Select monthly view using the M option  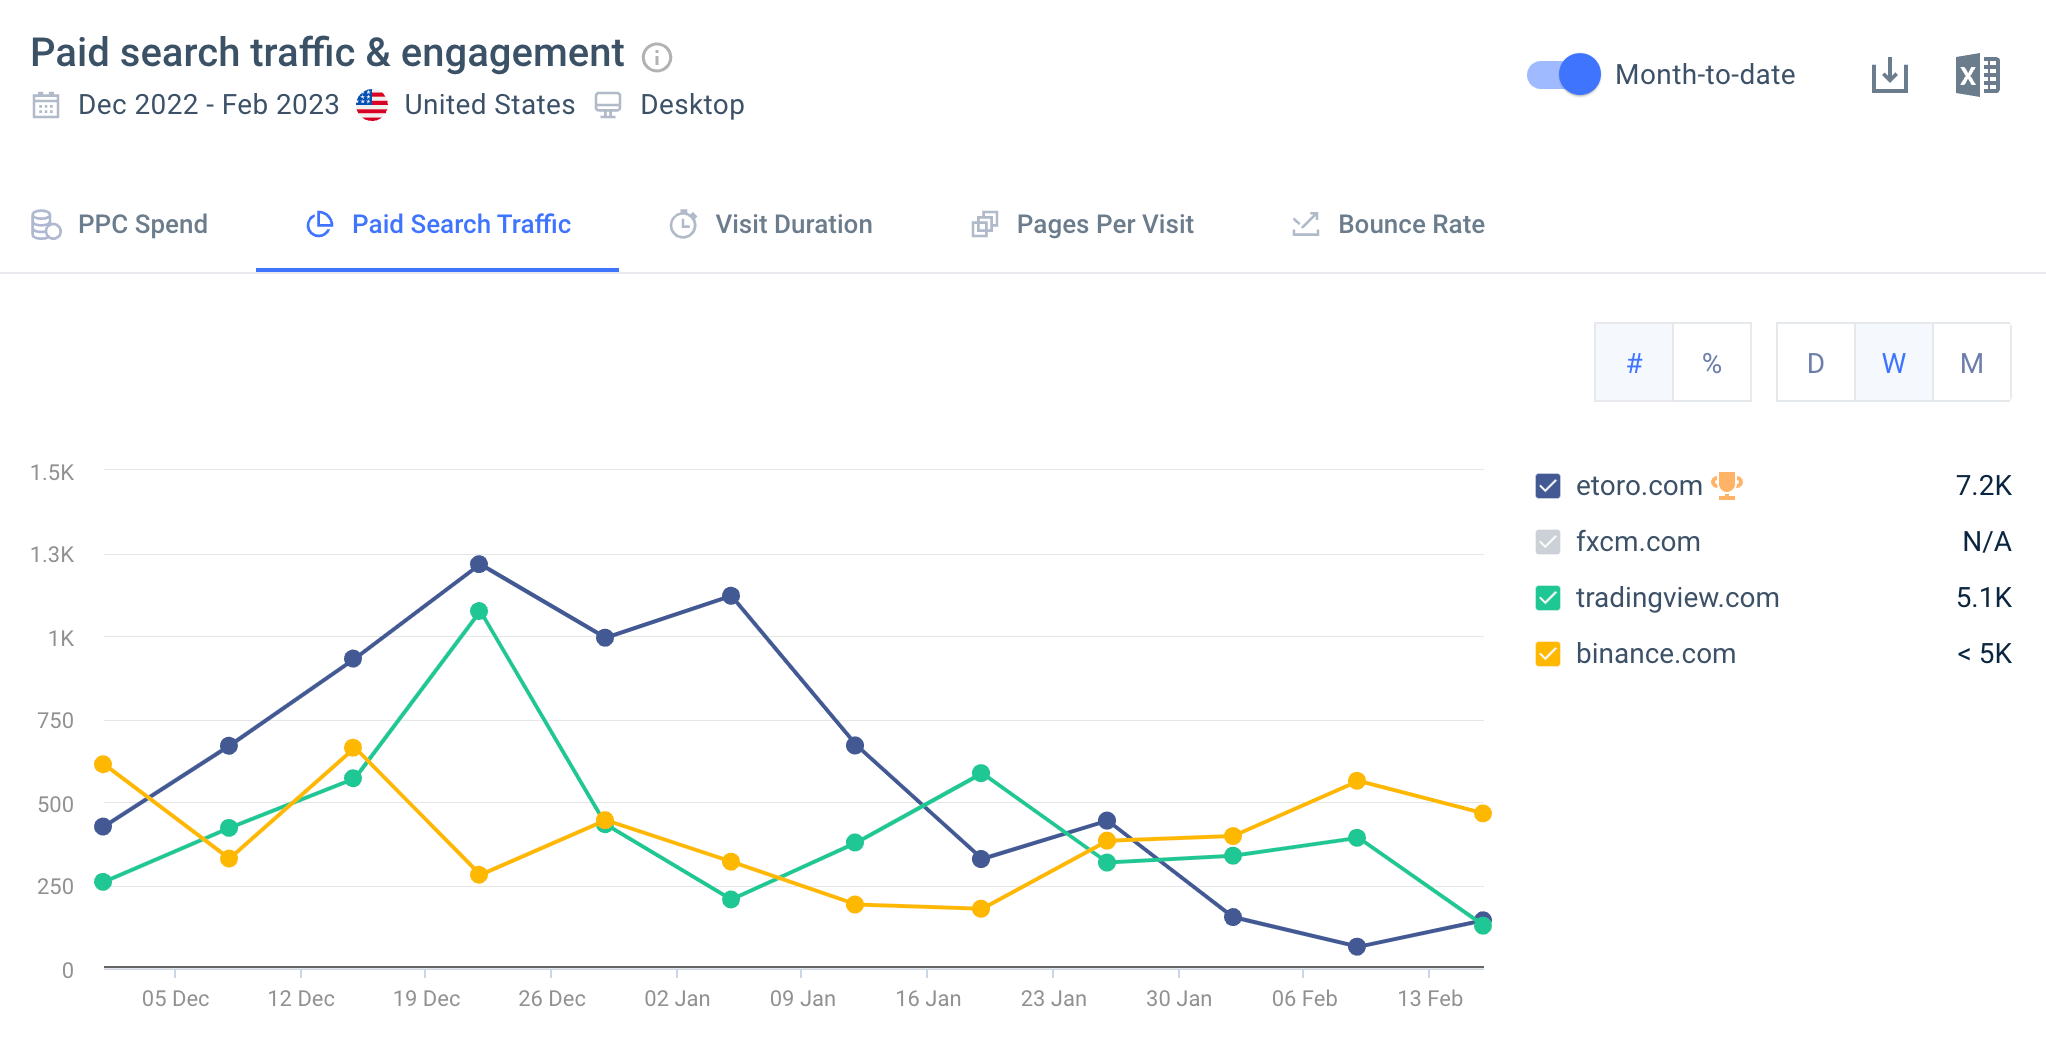[1971, 362]
